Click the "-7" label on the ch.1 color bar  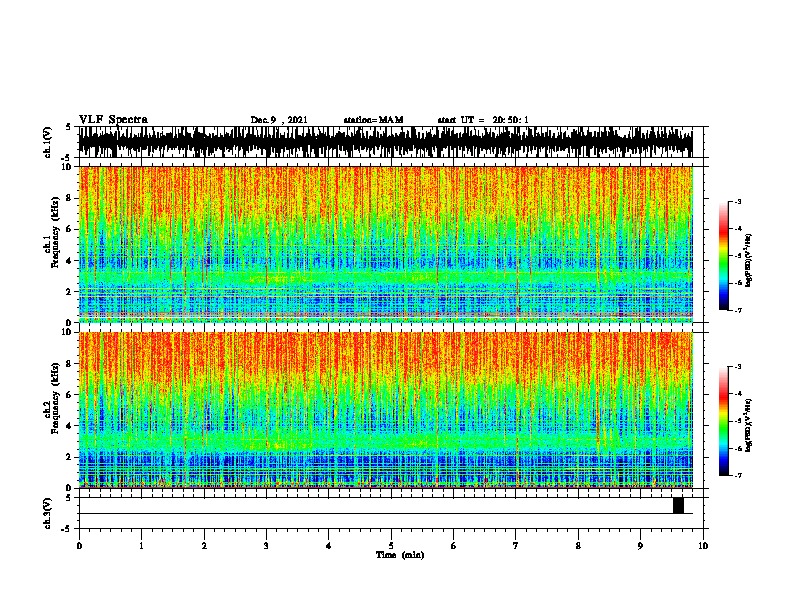click(738, 310)
